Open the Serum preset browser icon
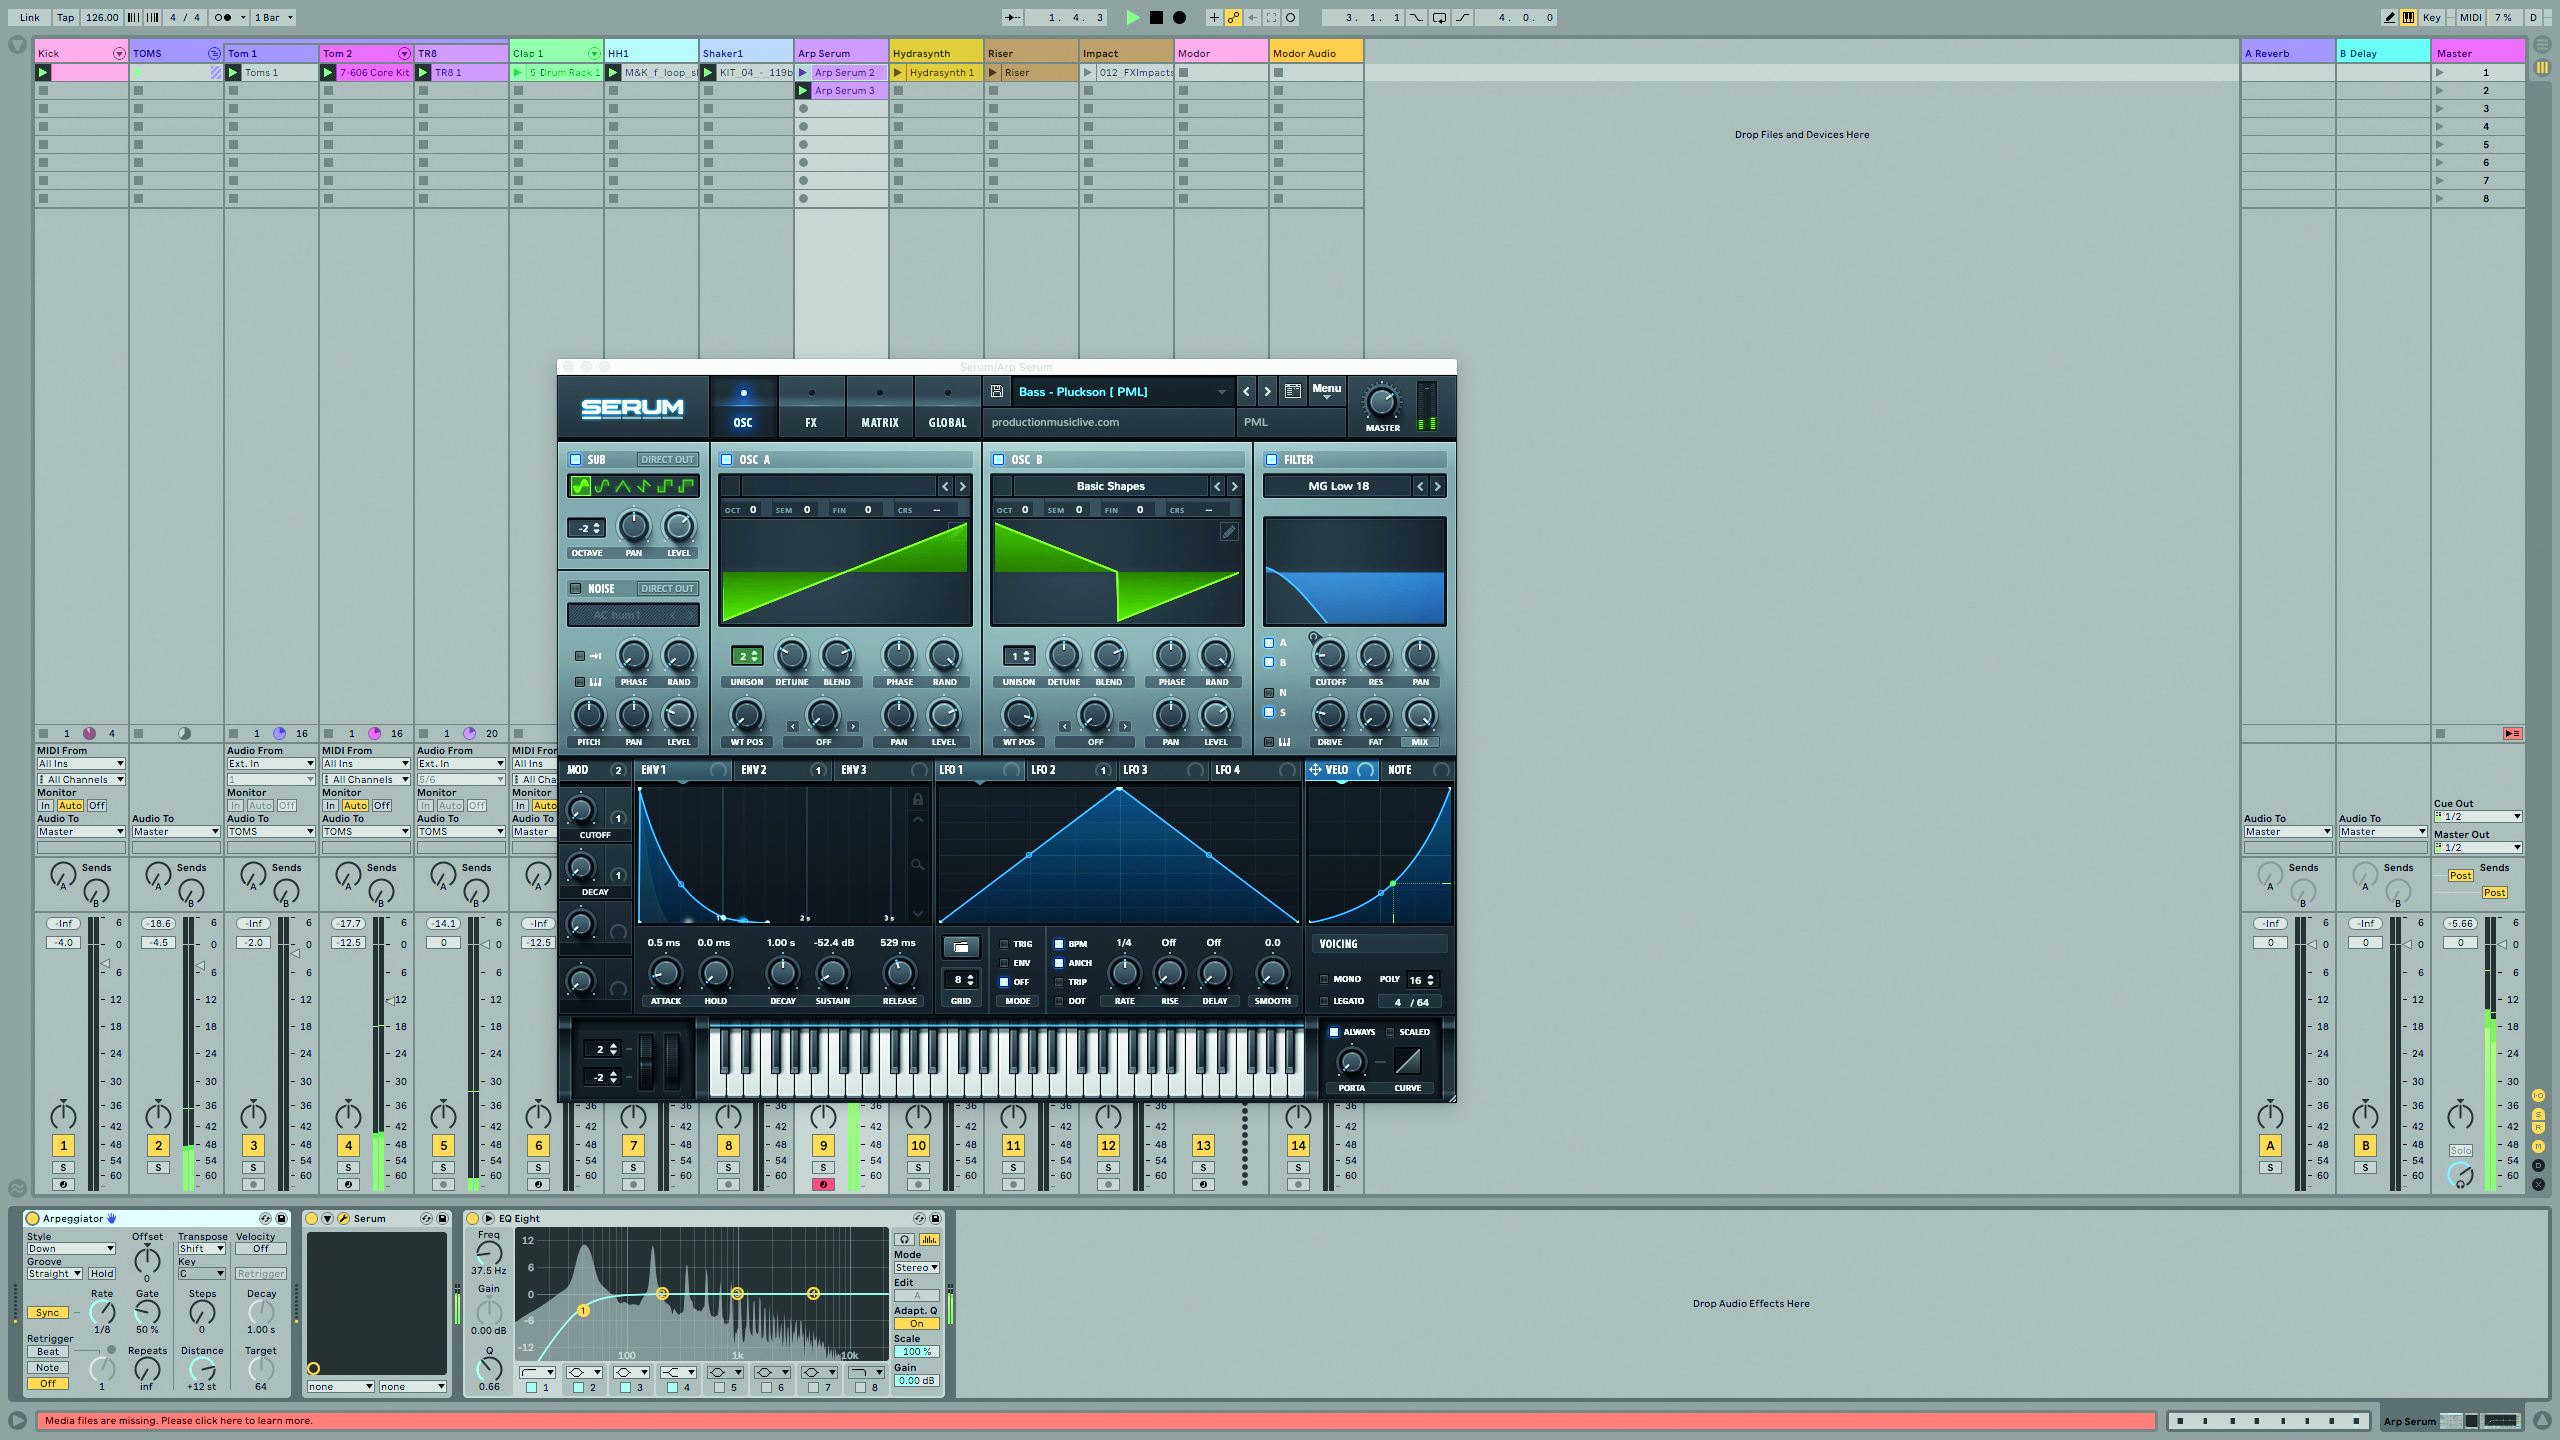2560x1440 pixels. click(x=1292, y=392)
